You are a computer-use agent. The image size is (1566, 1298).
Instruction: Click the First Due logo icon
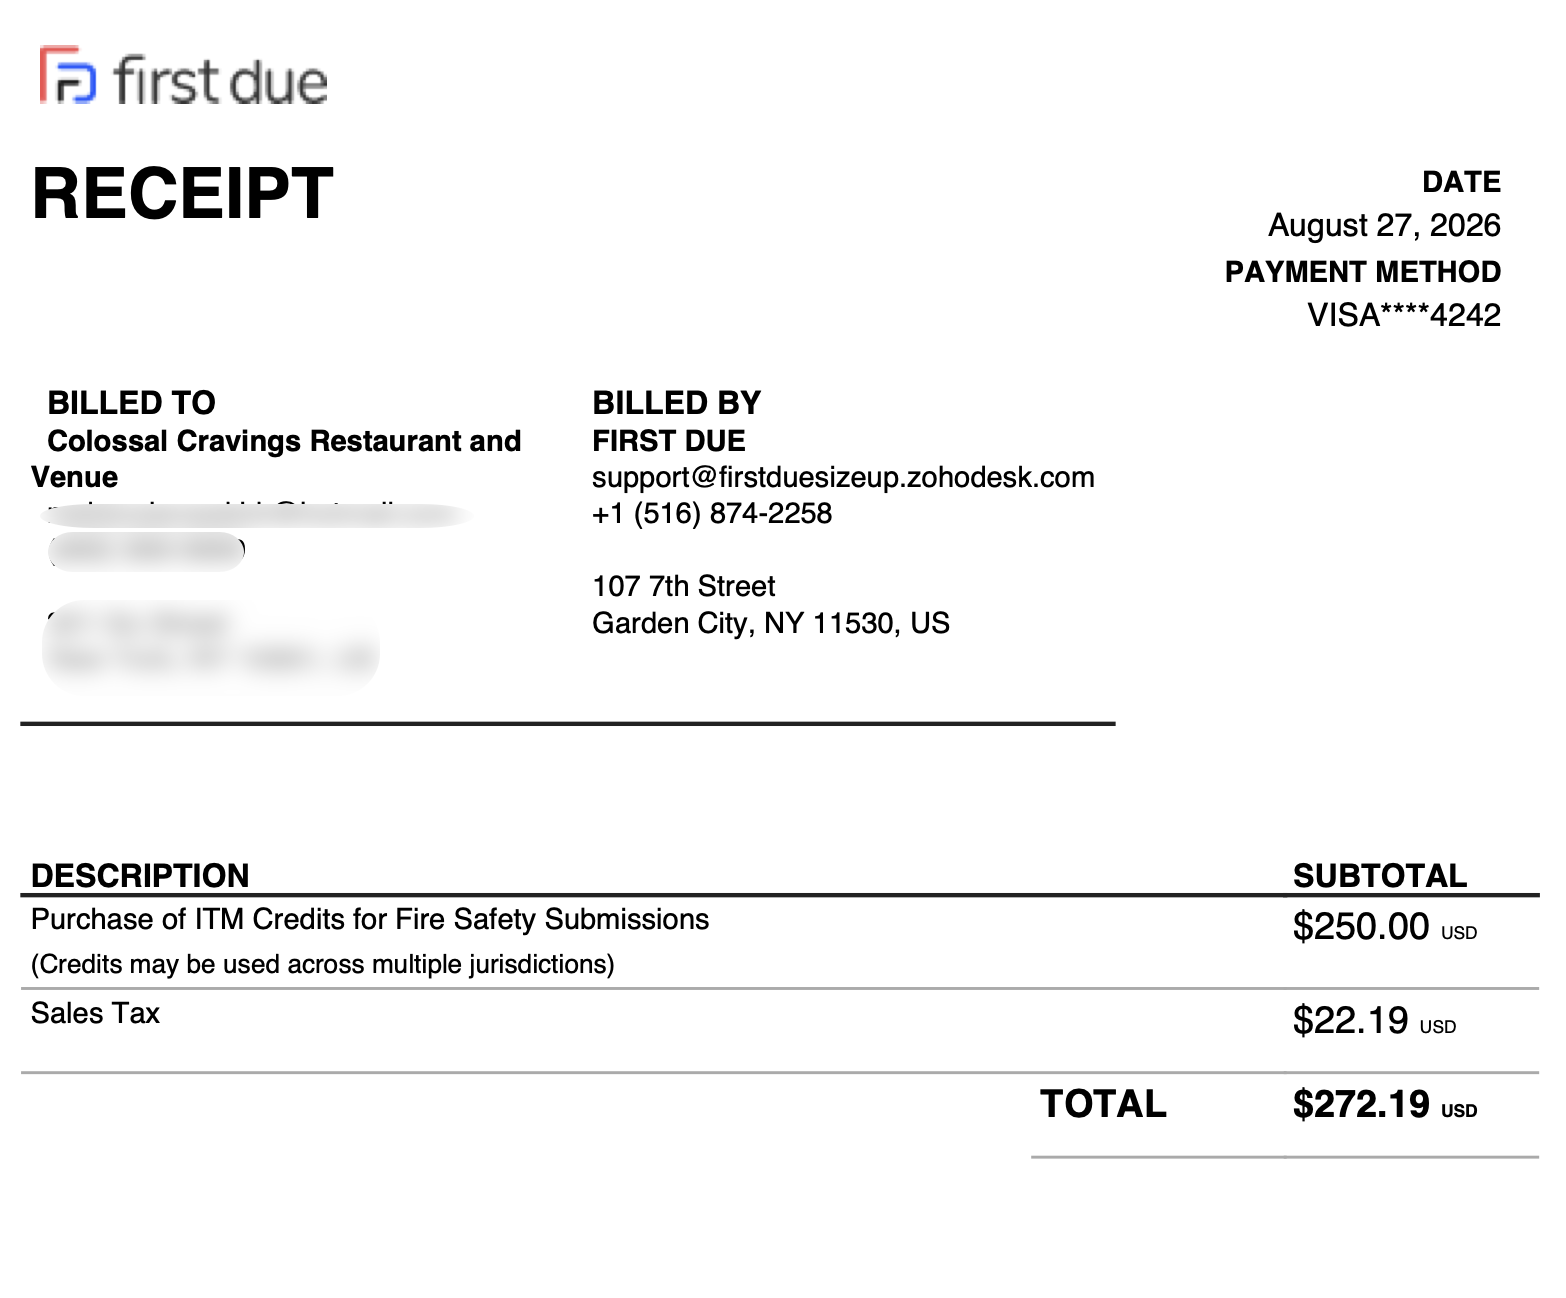tap(68, 75)
